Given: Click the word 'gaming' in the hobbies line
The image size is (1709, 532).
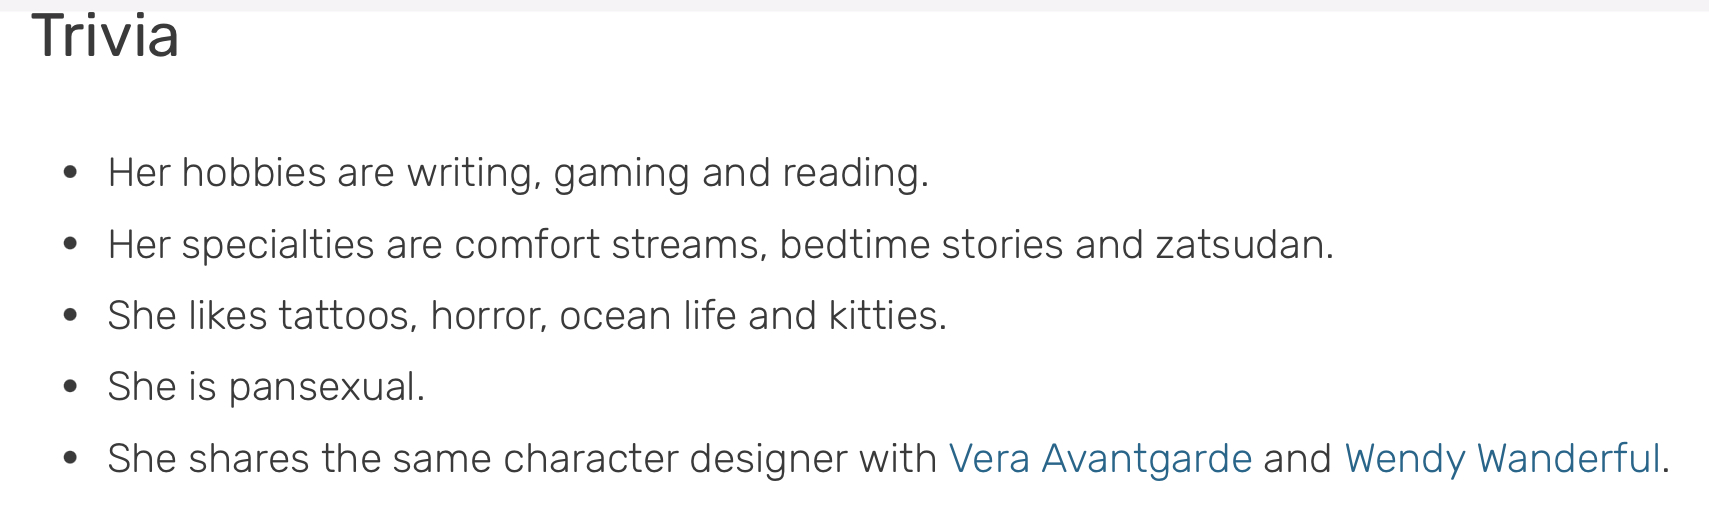Looking at the screenshot, I should coord(622,173).
